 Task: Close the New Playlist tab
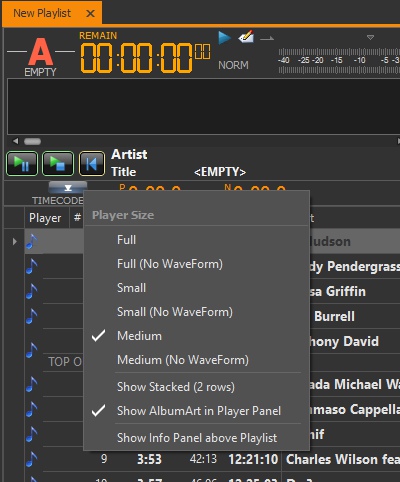pyautogui.click(x=90, y=14)
